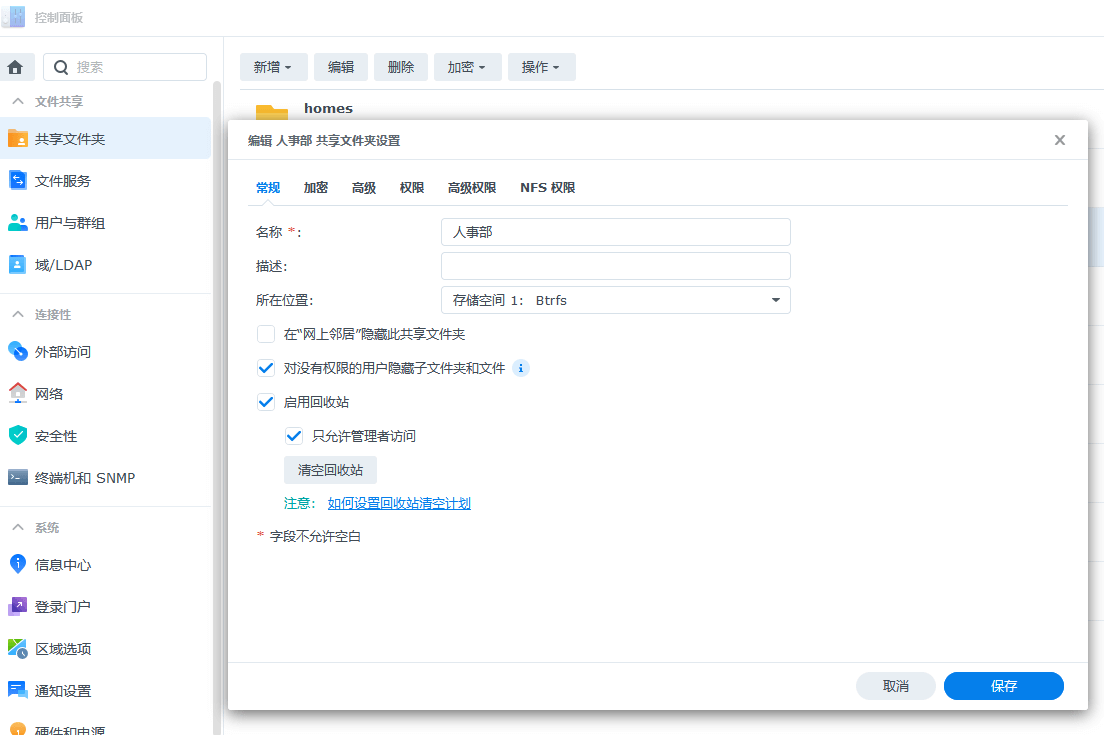Viewport: 1104px width, 735px height.
Task: Switch to the NFS 权限 tab
Action: [x=547, y=188]
